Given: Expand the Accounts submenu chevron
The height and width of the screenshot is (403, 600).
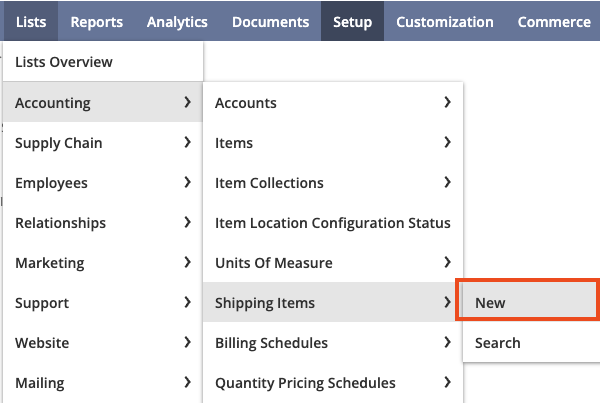Looking at the screenshot, I should point(447,102).
